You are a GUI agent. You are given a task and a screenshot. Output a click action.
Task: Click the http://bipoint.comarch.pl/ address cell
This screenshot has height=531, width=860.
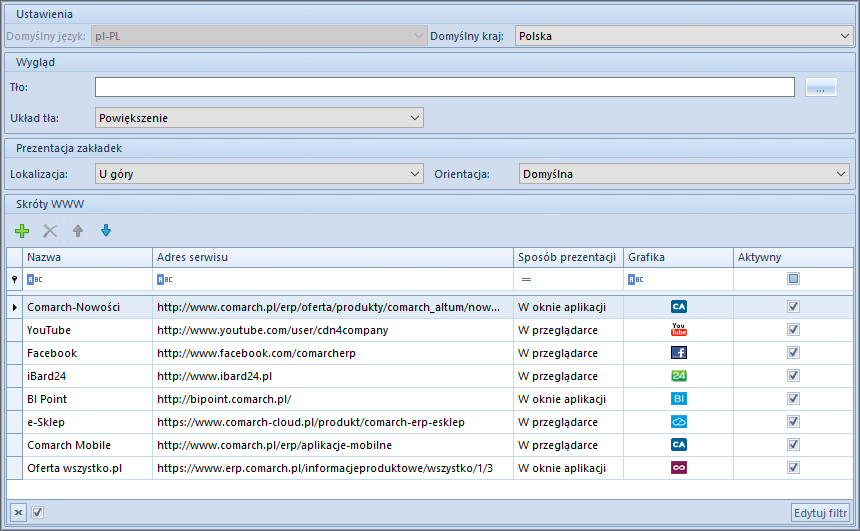coord(333,399)
